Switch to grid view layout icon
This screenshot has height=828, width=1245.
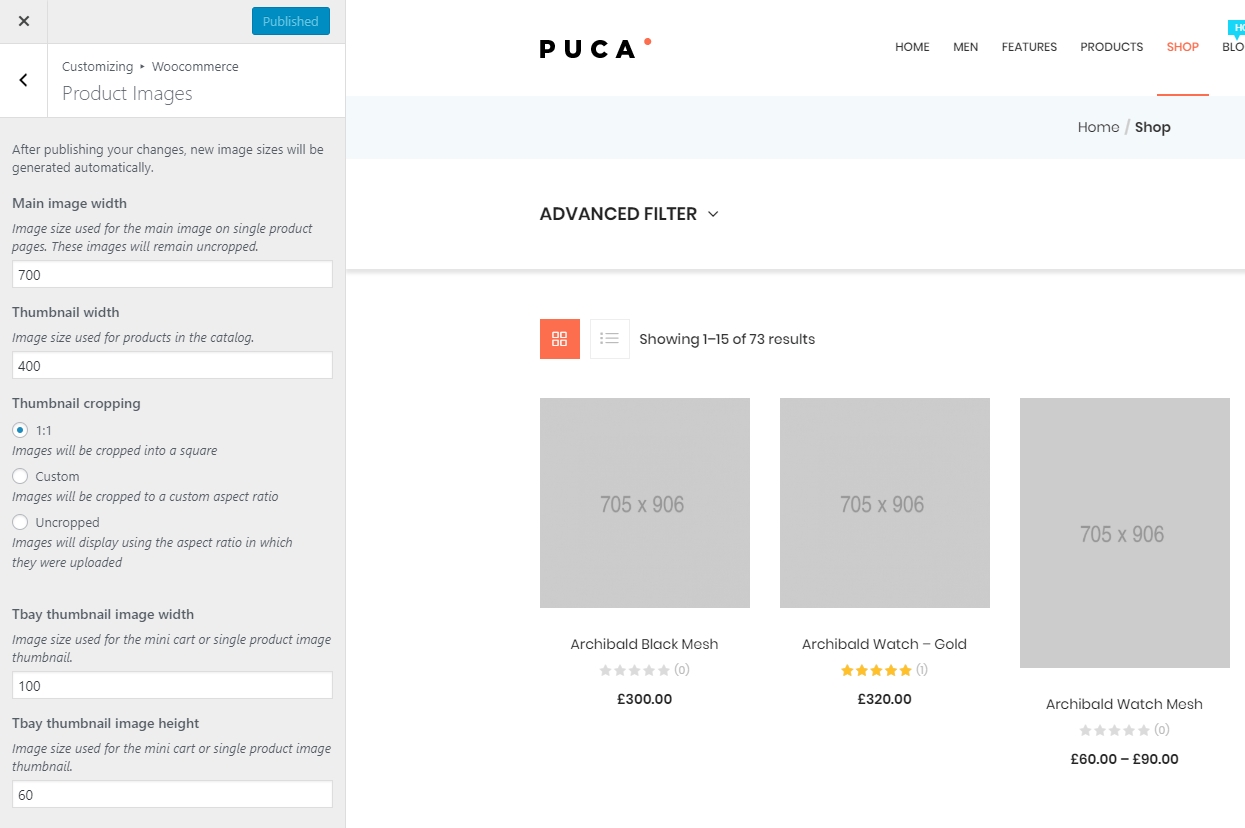tap(560, 339)
